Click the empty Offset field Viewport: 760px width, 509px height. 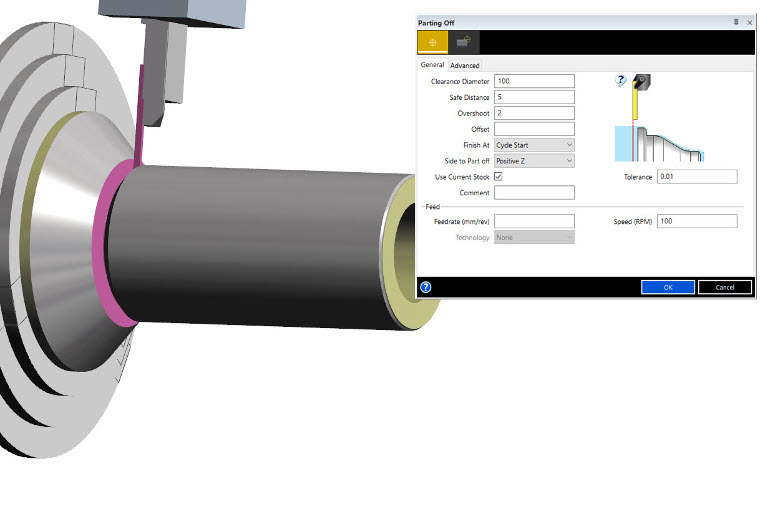(x=534, y=129)
